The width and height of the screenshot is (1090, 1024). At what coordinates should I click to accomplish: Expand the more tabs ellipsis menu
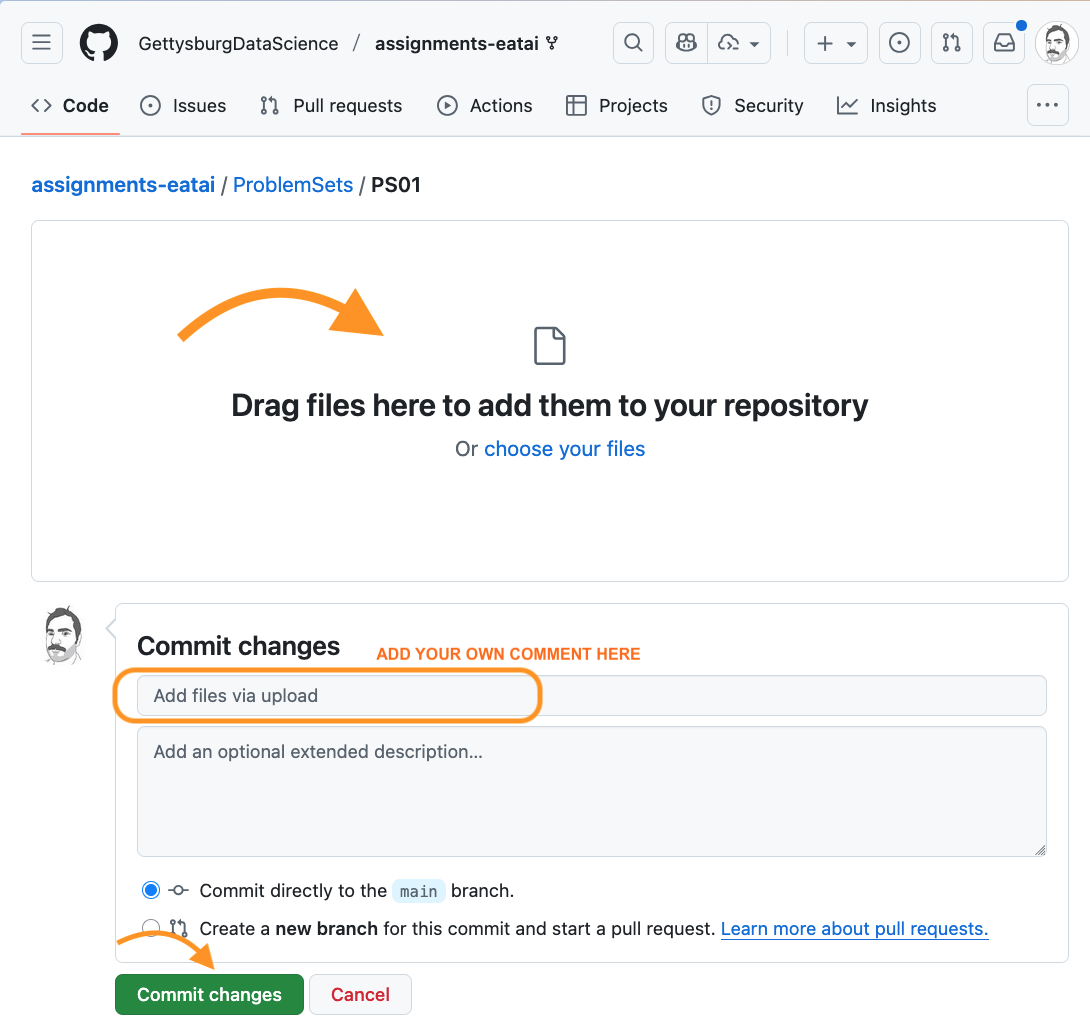(x=1047, y=105)
